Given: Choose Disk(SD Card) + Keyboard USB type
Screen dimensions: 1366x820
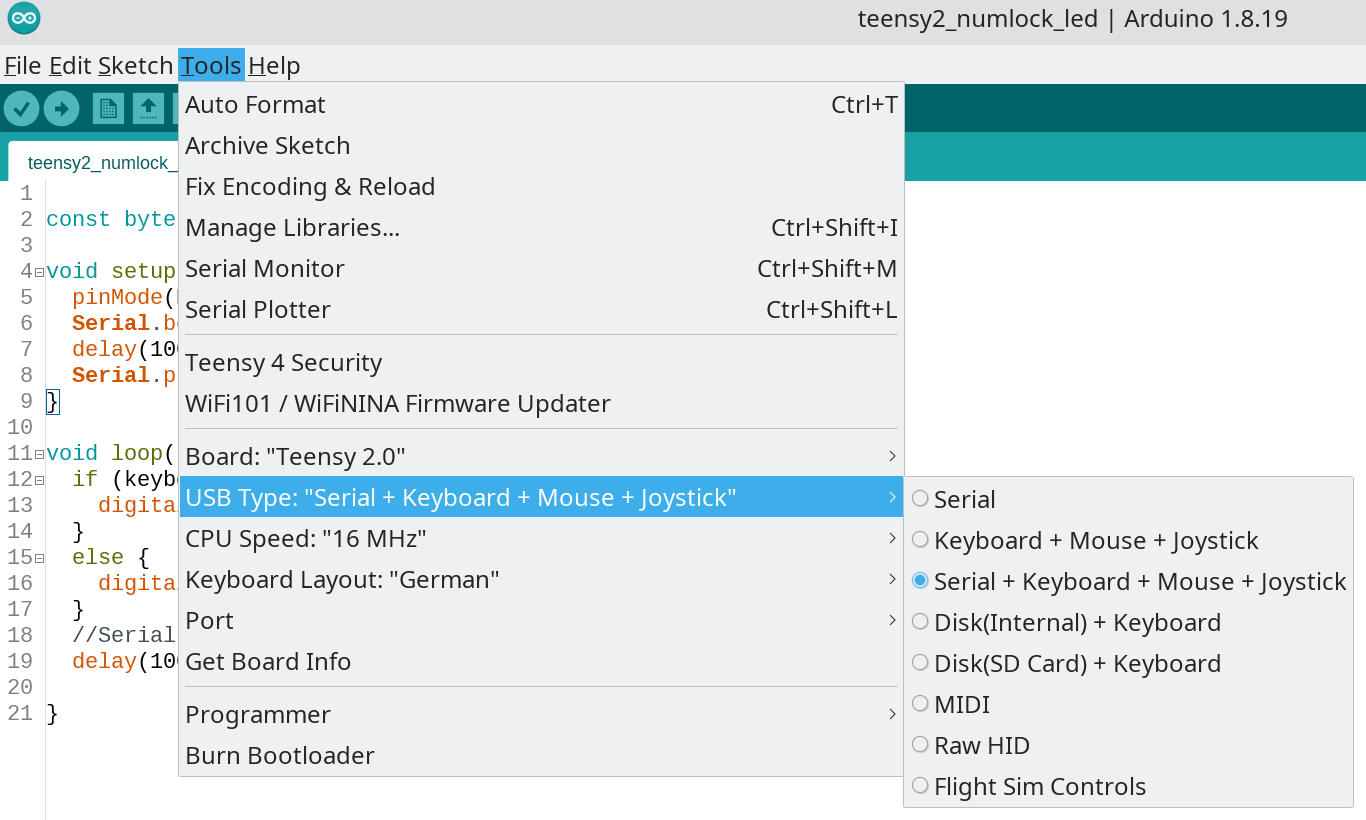Looking at the screenshot, I should coord(1128,663).
